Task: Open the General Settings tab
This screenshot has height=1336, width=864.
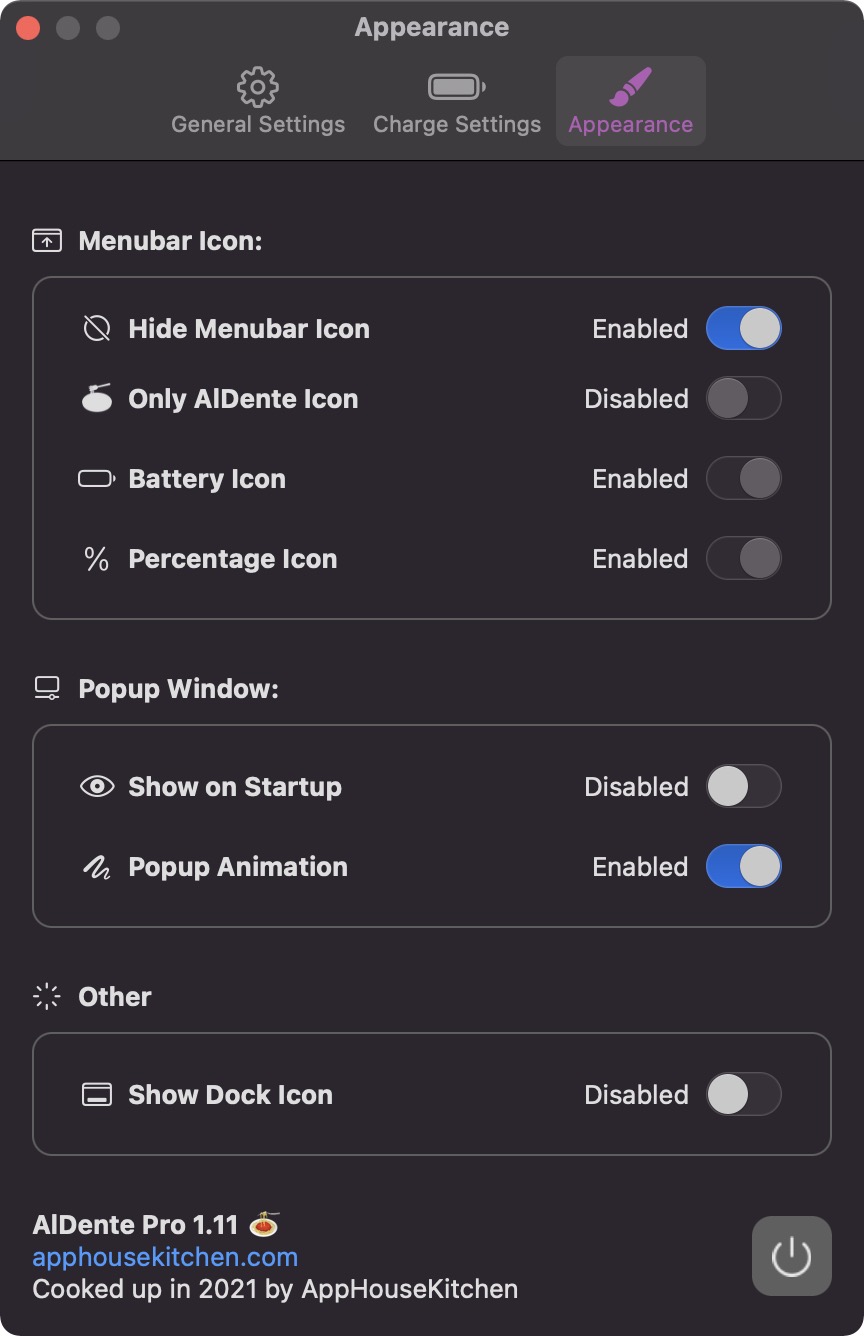Action: click(x=258, y=102)
